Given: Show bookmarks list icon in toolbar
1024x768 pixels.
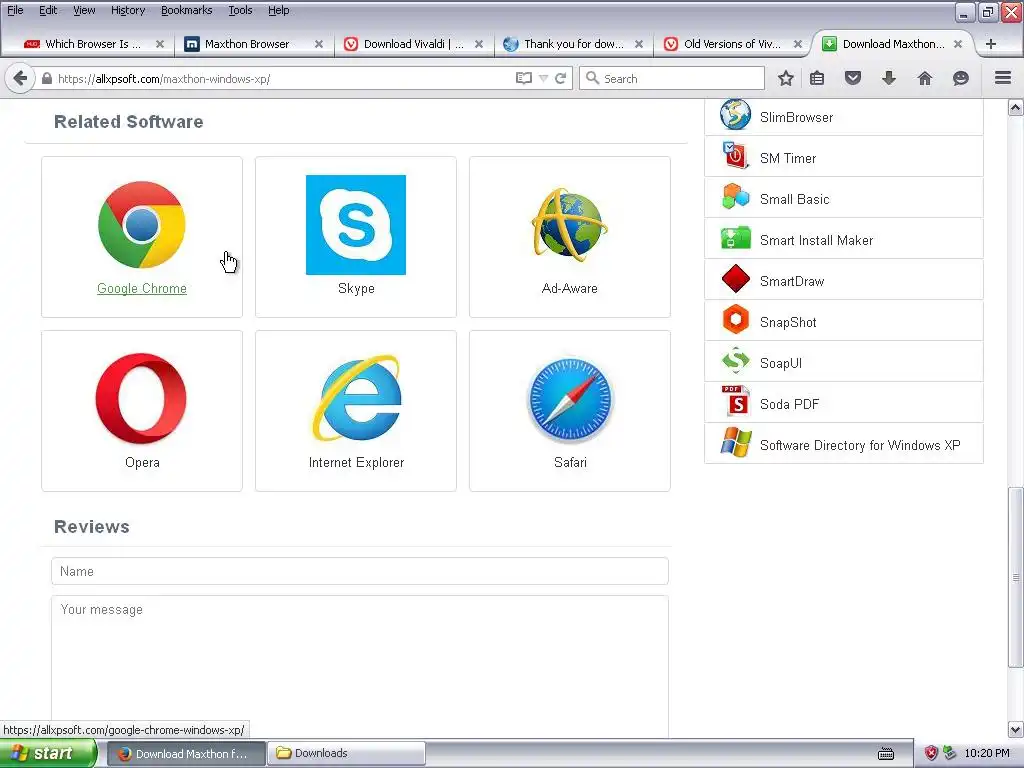Looking at the screenshot, I should pos(817,78).
